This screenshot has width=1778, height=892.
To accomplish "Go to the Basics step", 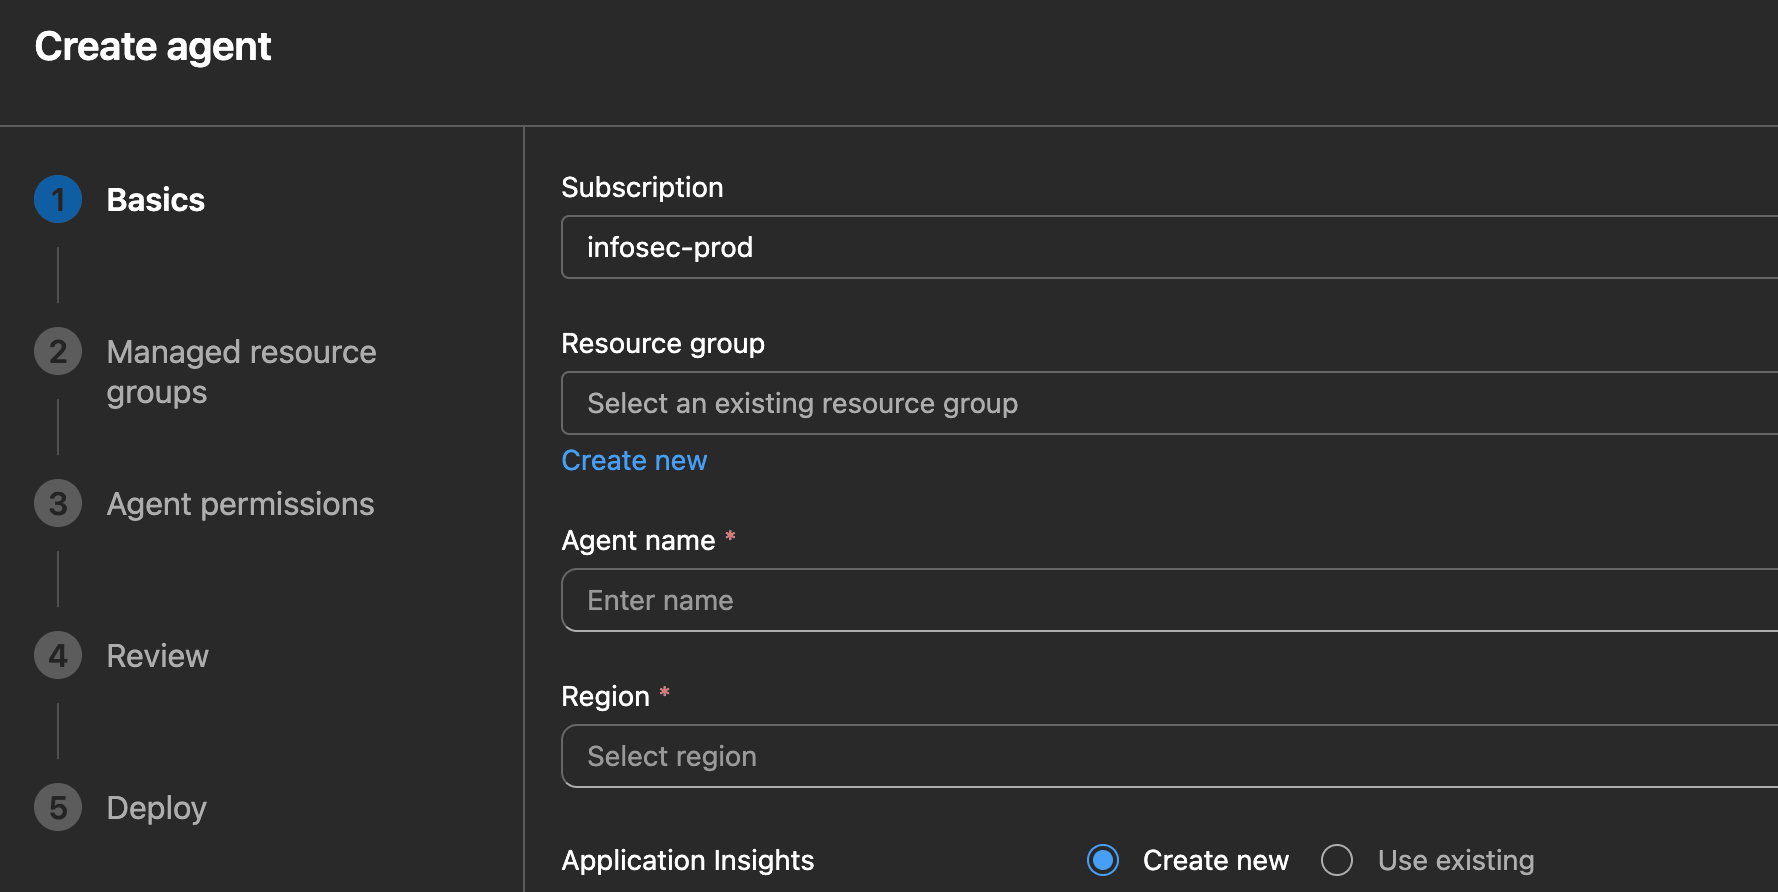I will (x=155, y=200).
